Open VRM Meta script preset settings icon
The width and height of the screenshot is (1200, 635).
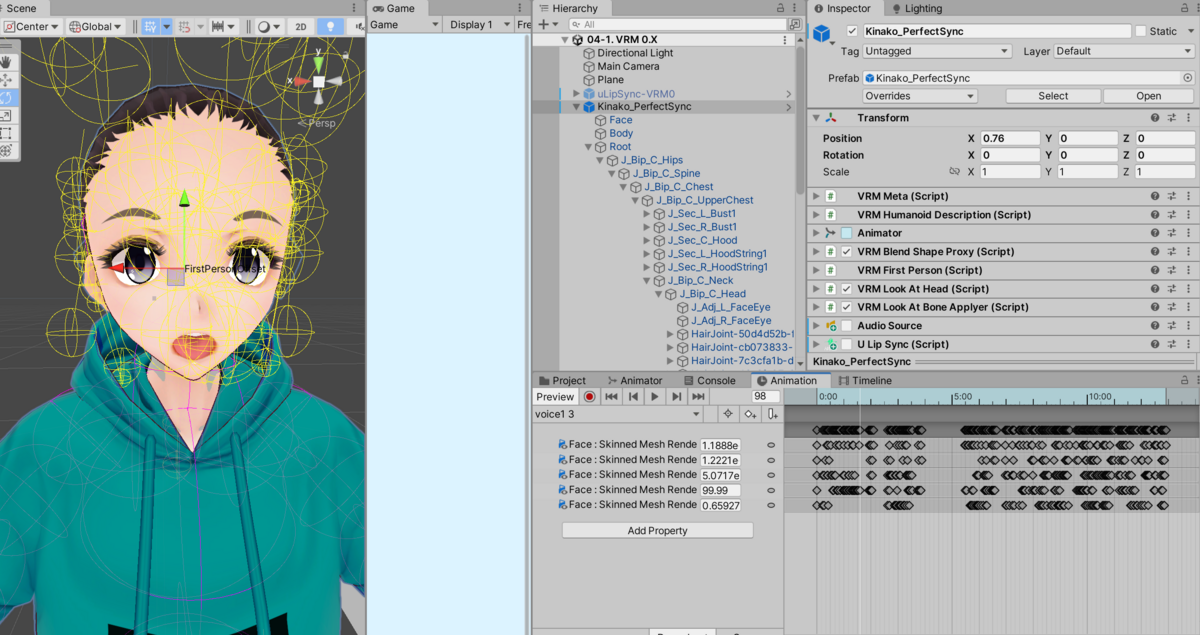tap(1172, 197)
